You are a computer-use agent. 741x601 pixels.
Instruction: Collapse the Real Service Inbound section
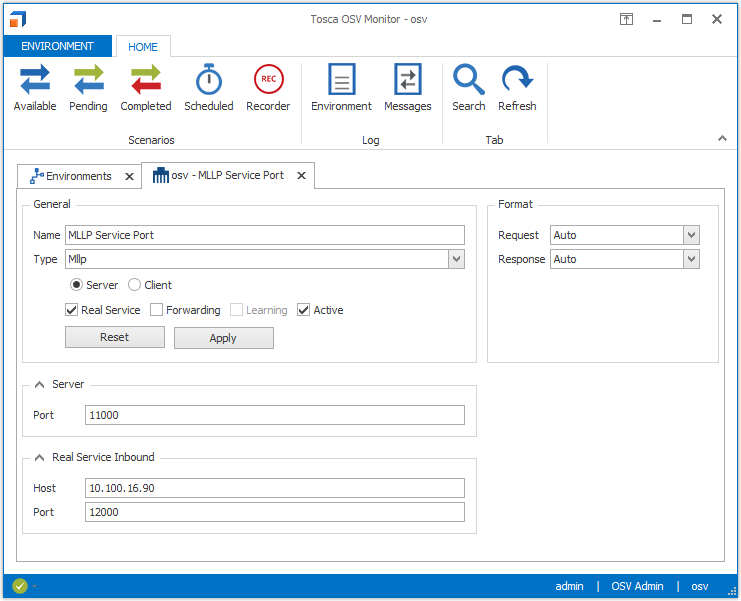click(39, 457)
